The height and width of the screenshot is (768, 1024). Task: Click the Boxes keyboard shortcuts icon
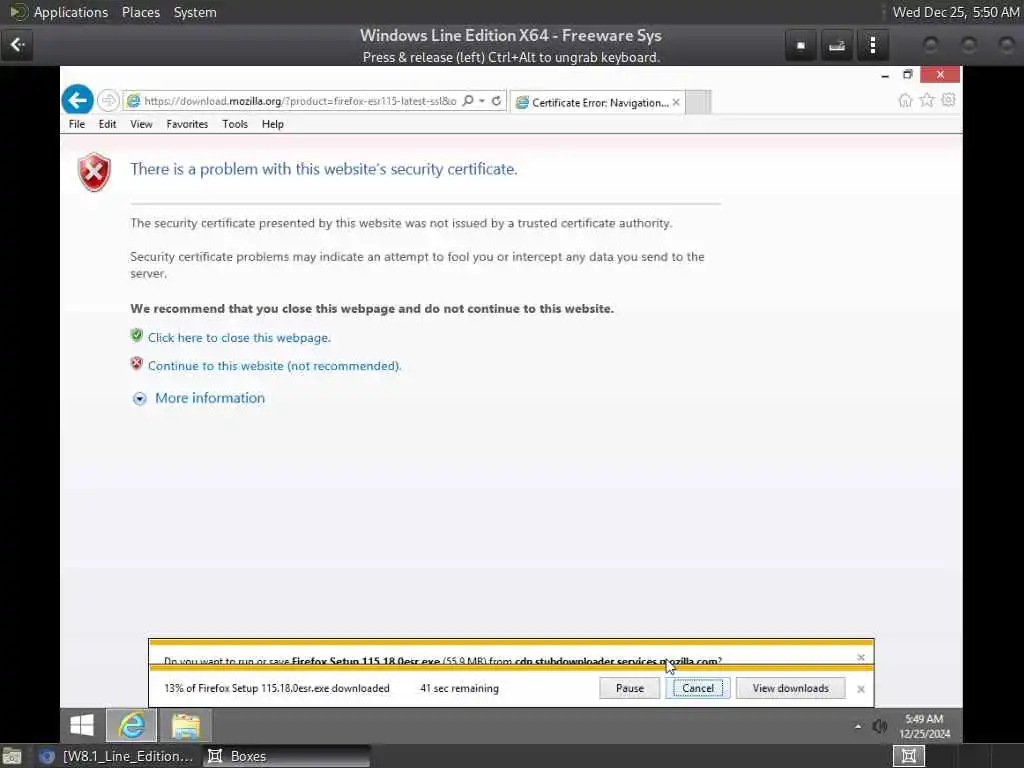tap(837, 45)
